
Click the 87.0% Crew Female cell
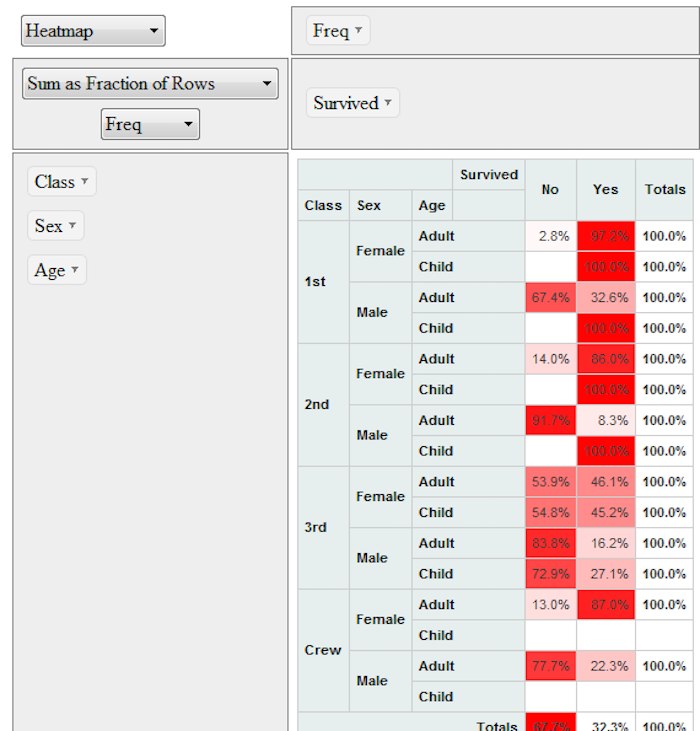click(x=606, y=605)
